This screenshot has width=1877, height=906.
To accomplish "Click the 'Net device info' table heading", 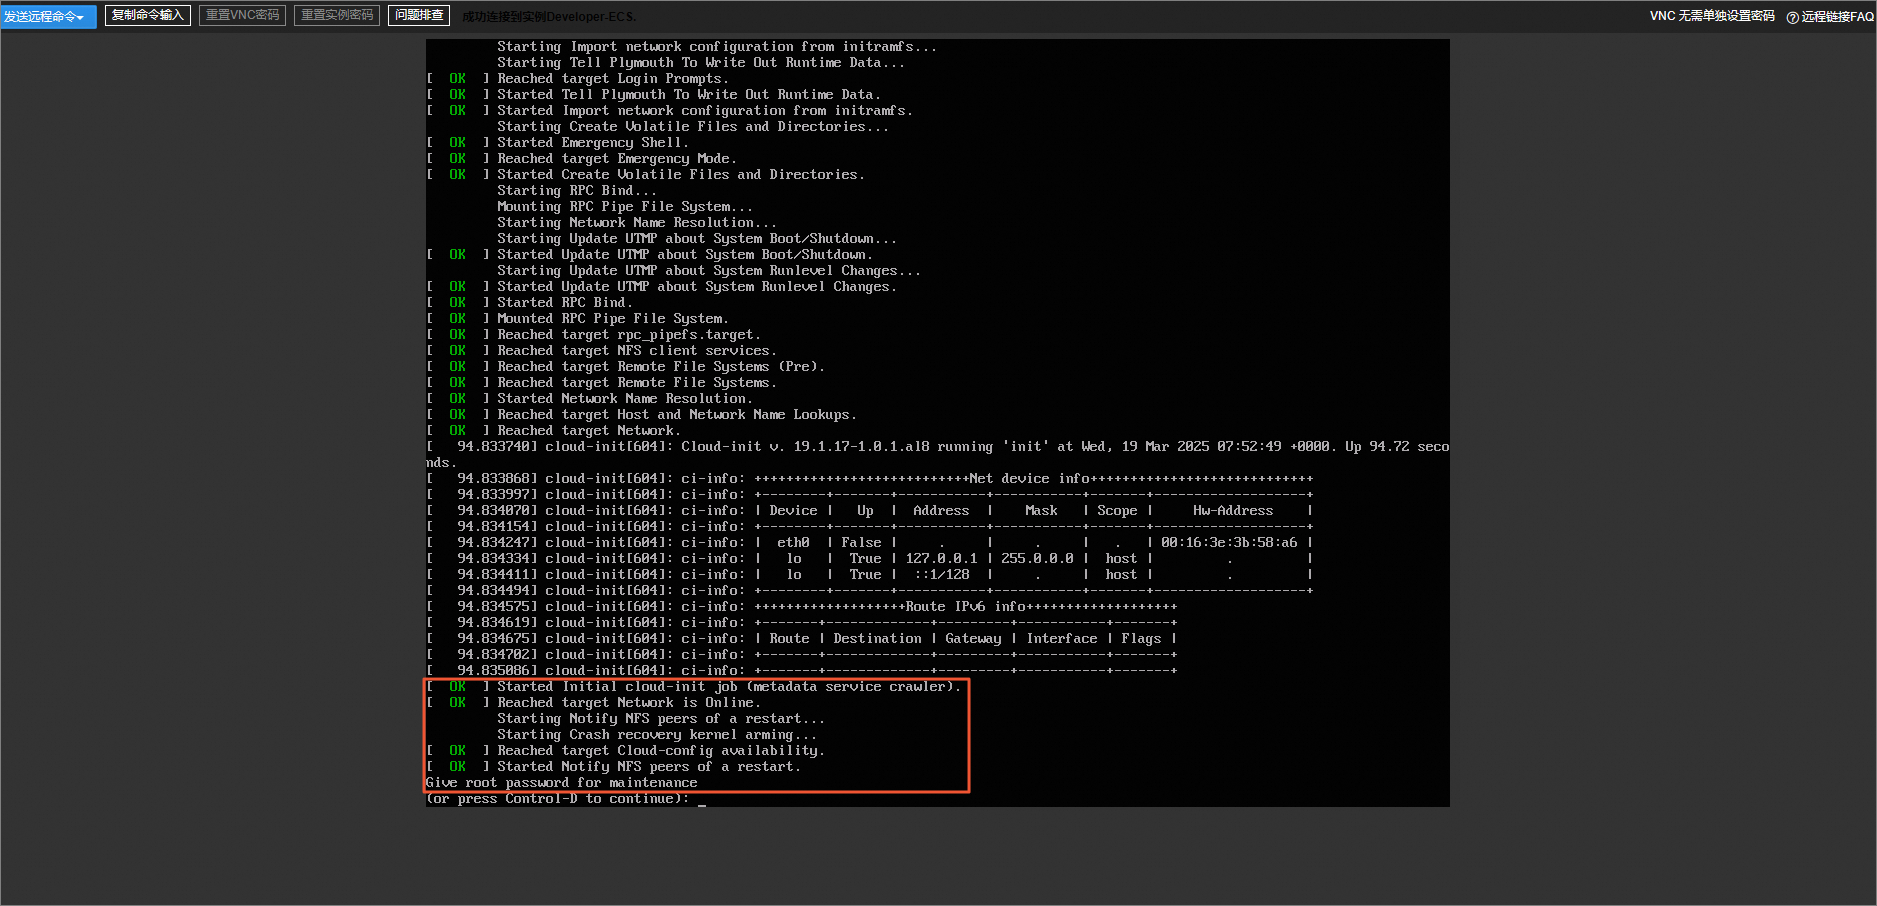I will point(1029,479).
